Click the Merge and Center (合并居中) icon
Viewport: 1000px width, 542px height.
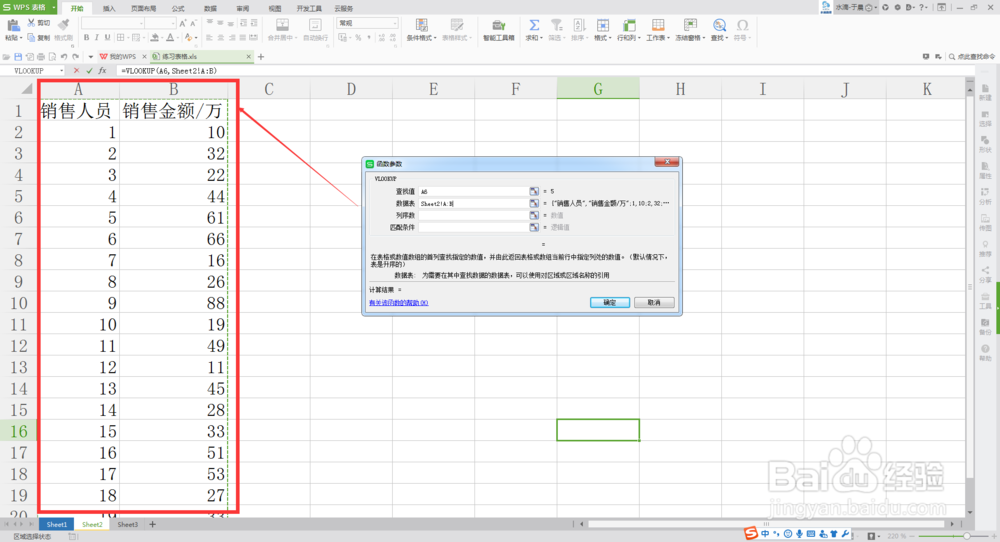pyautogui.click(x=282, y=25)
